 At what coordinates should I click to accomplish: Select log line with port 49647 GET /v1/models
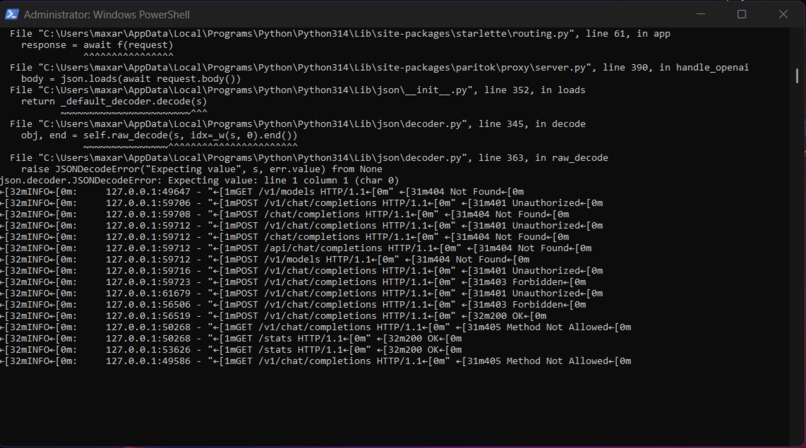click(262, 192)
